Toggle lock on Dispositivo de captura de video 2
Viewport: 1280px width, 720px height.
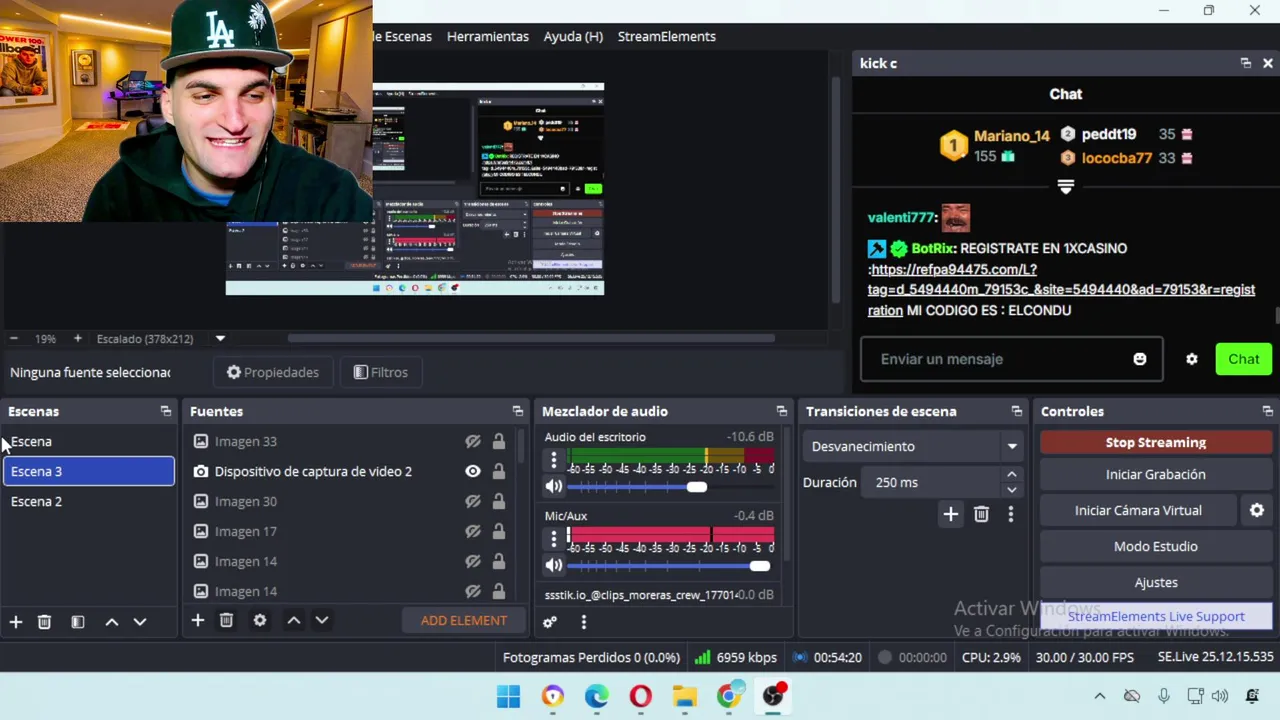point(498,471)
